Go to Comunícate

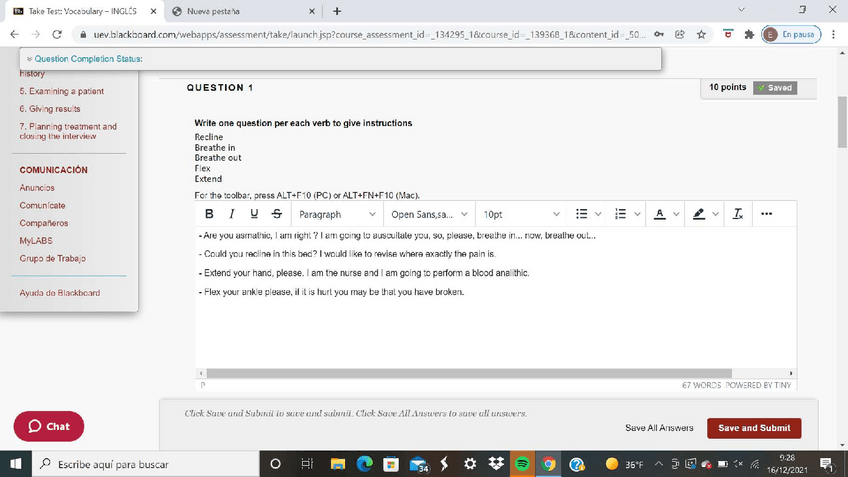point(42,206)
